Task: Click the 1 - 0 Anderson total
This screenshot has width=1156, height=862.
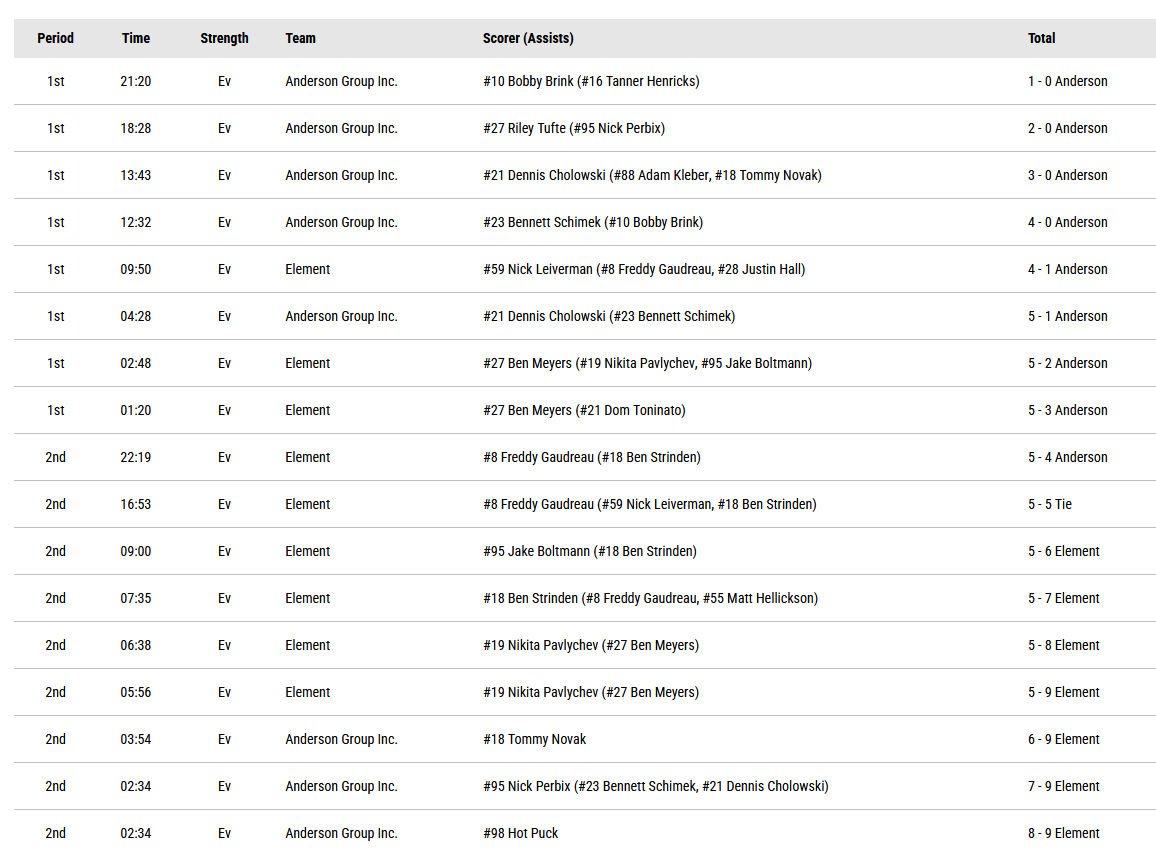Action: tap(1068, 81)
